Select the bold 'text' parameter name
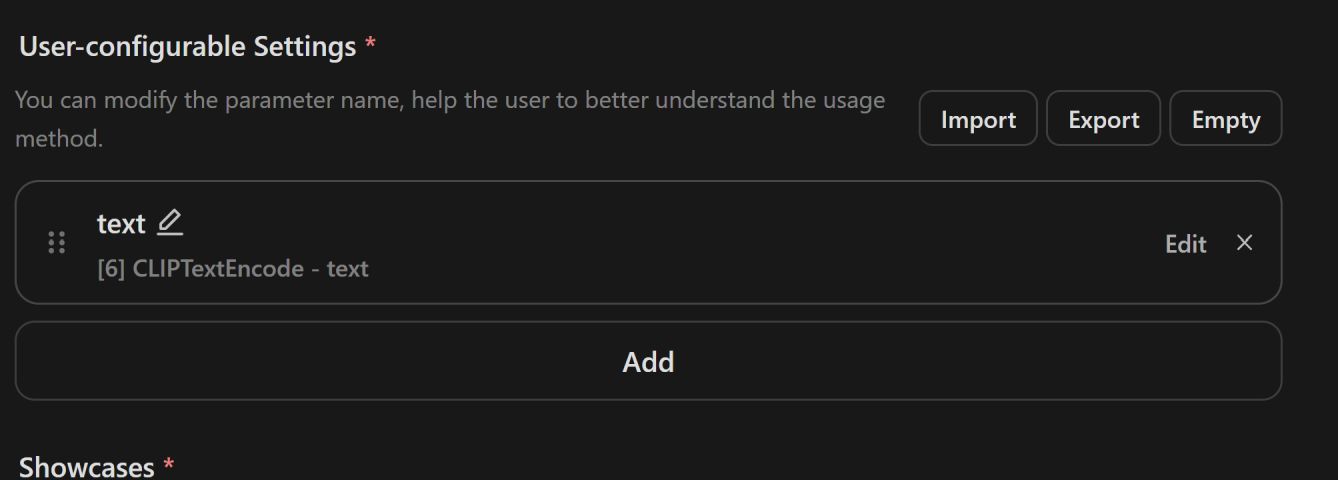Viewport: 1338px width, 480px height. [121, 224]
